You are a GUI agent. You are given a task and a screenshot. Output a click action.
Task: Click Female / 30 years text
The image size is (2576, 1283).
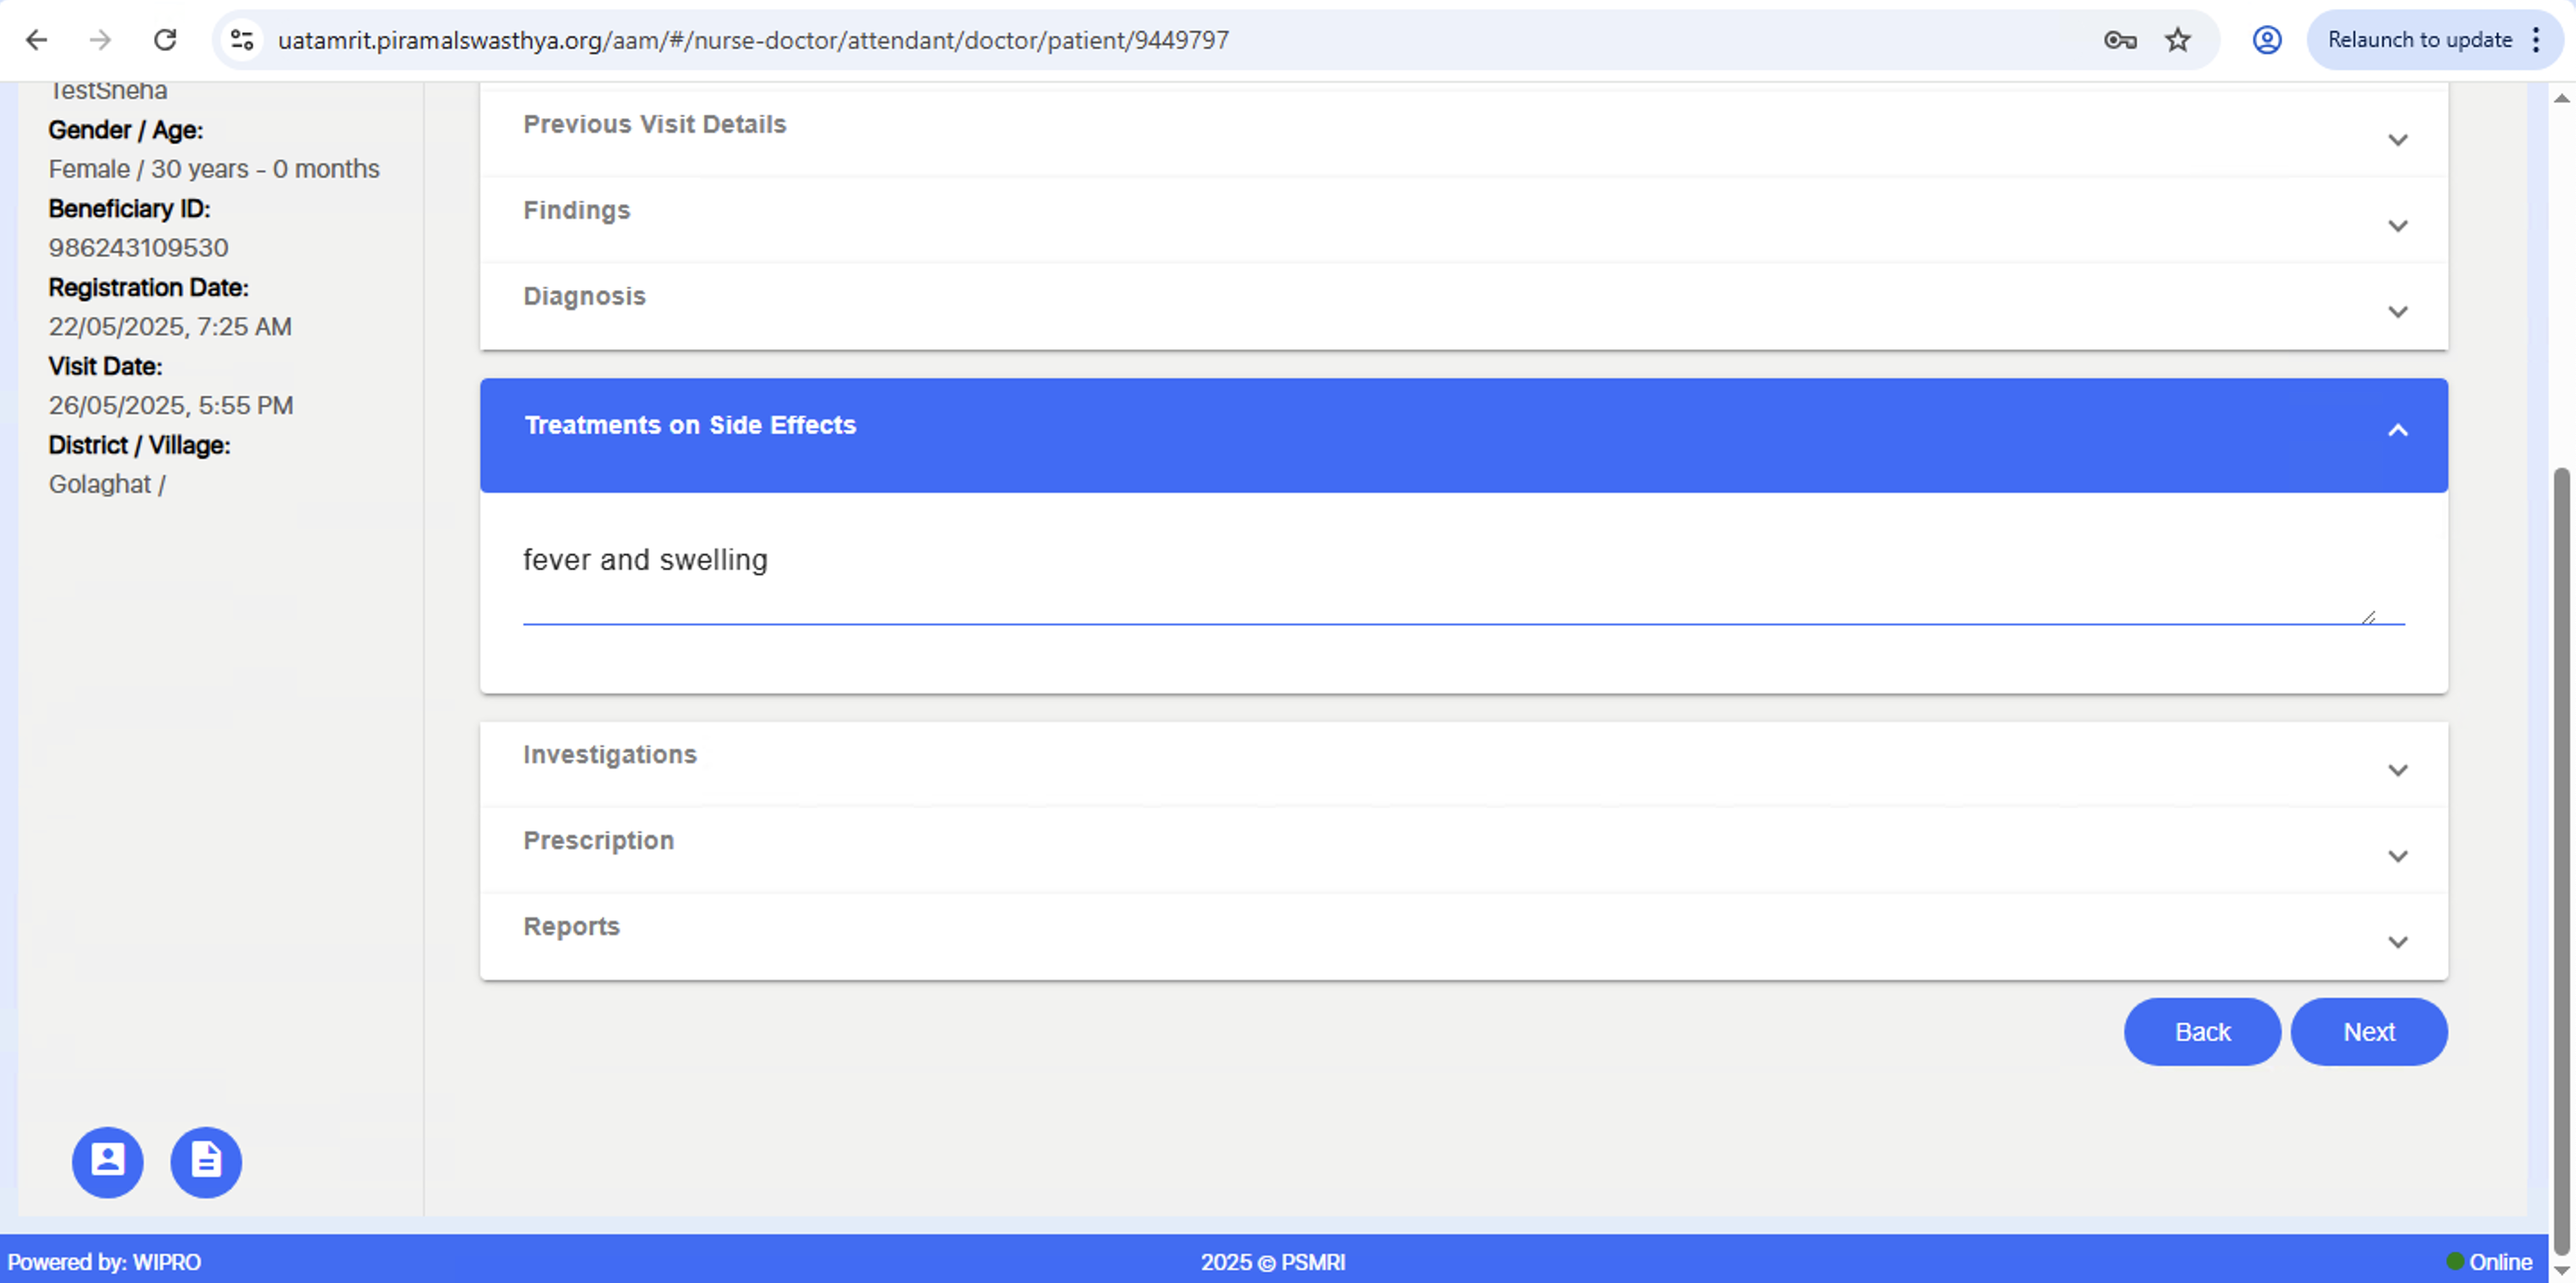tap(214, 168)
